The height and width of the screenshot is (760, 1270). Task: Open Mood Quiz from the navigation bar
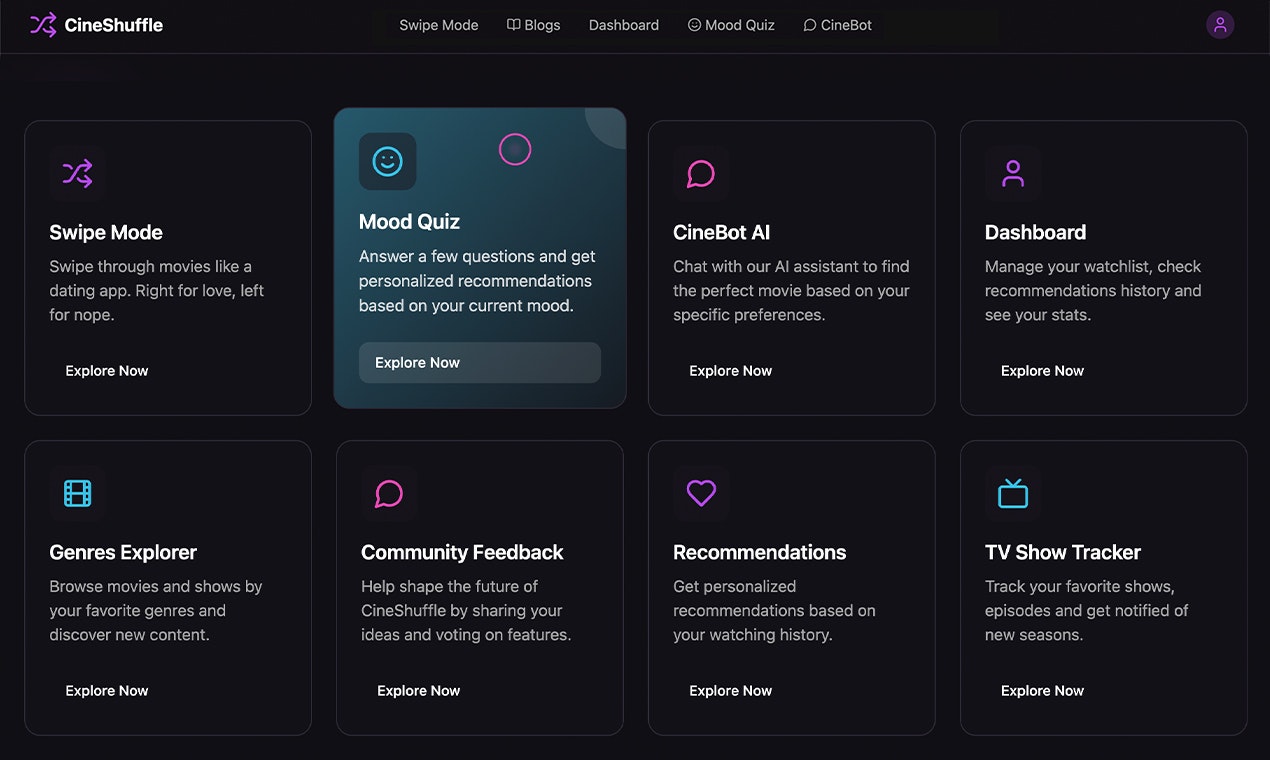tap(731, 25)
